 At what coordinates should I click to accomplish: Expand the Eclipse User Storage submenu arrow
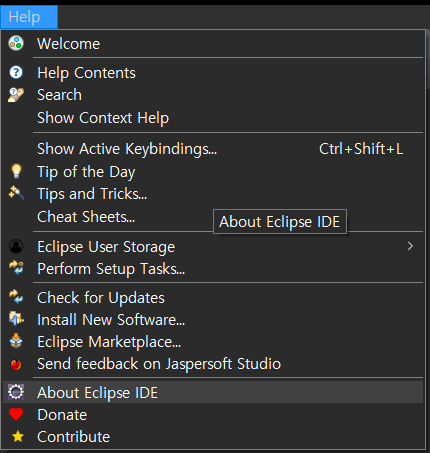pyautogui.click(x=410, y=246)
